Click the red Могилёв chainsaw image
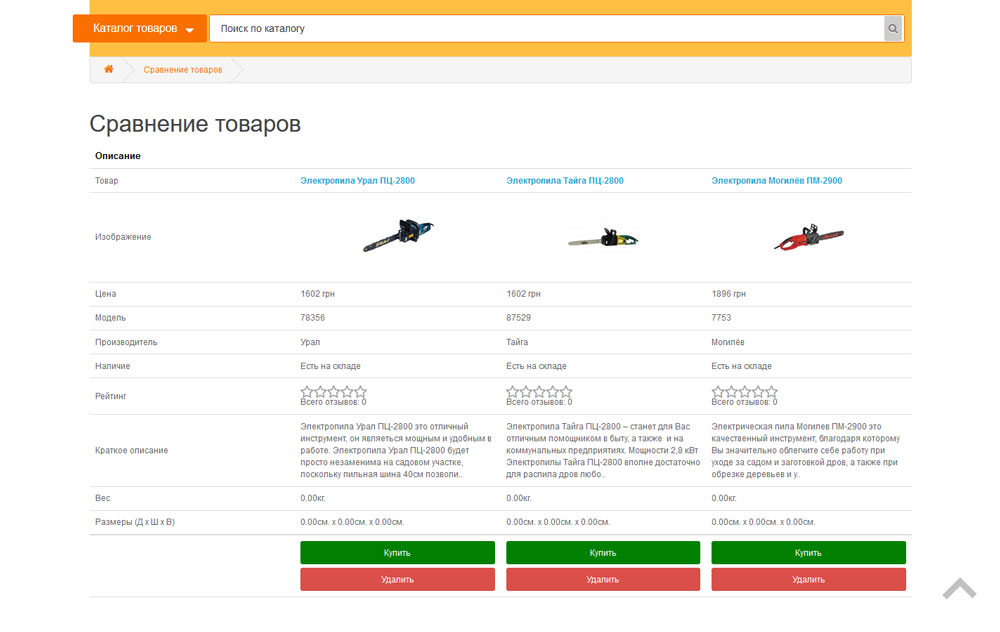The width and height of the screenshot is (1000, 632). tap(808, 237)
